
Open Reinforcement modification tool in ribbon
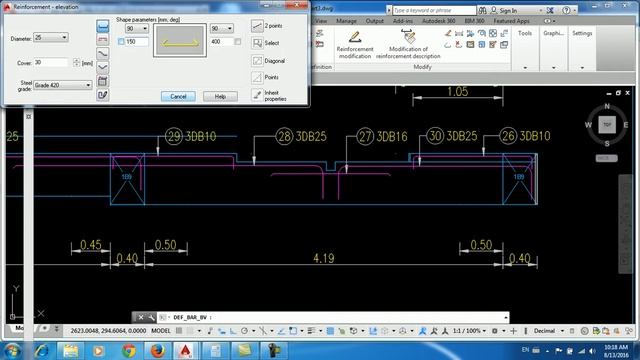pyautogui.click(x=355, y=44)
